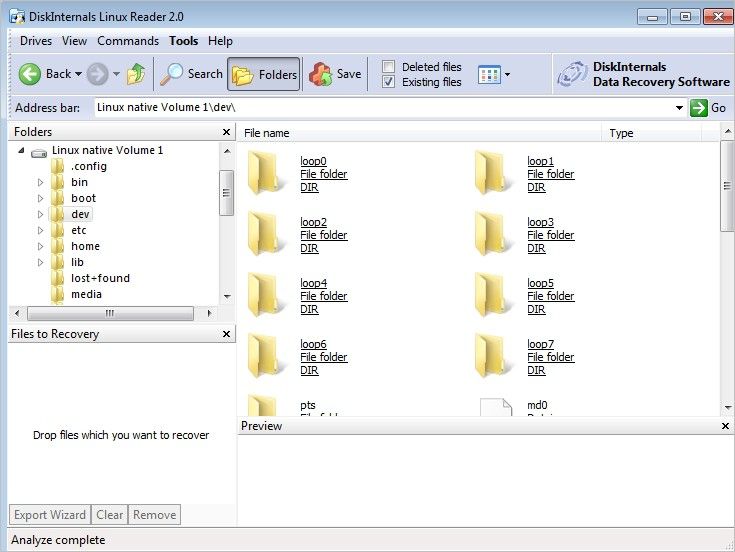The height and width of the screenshot is (552, 735).
Task: Open the View menu
Action: (x=75, y=41)
